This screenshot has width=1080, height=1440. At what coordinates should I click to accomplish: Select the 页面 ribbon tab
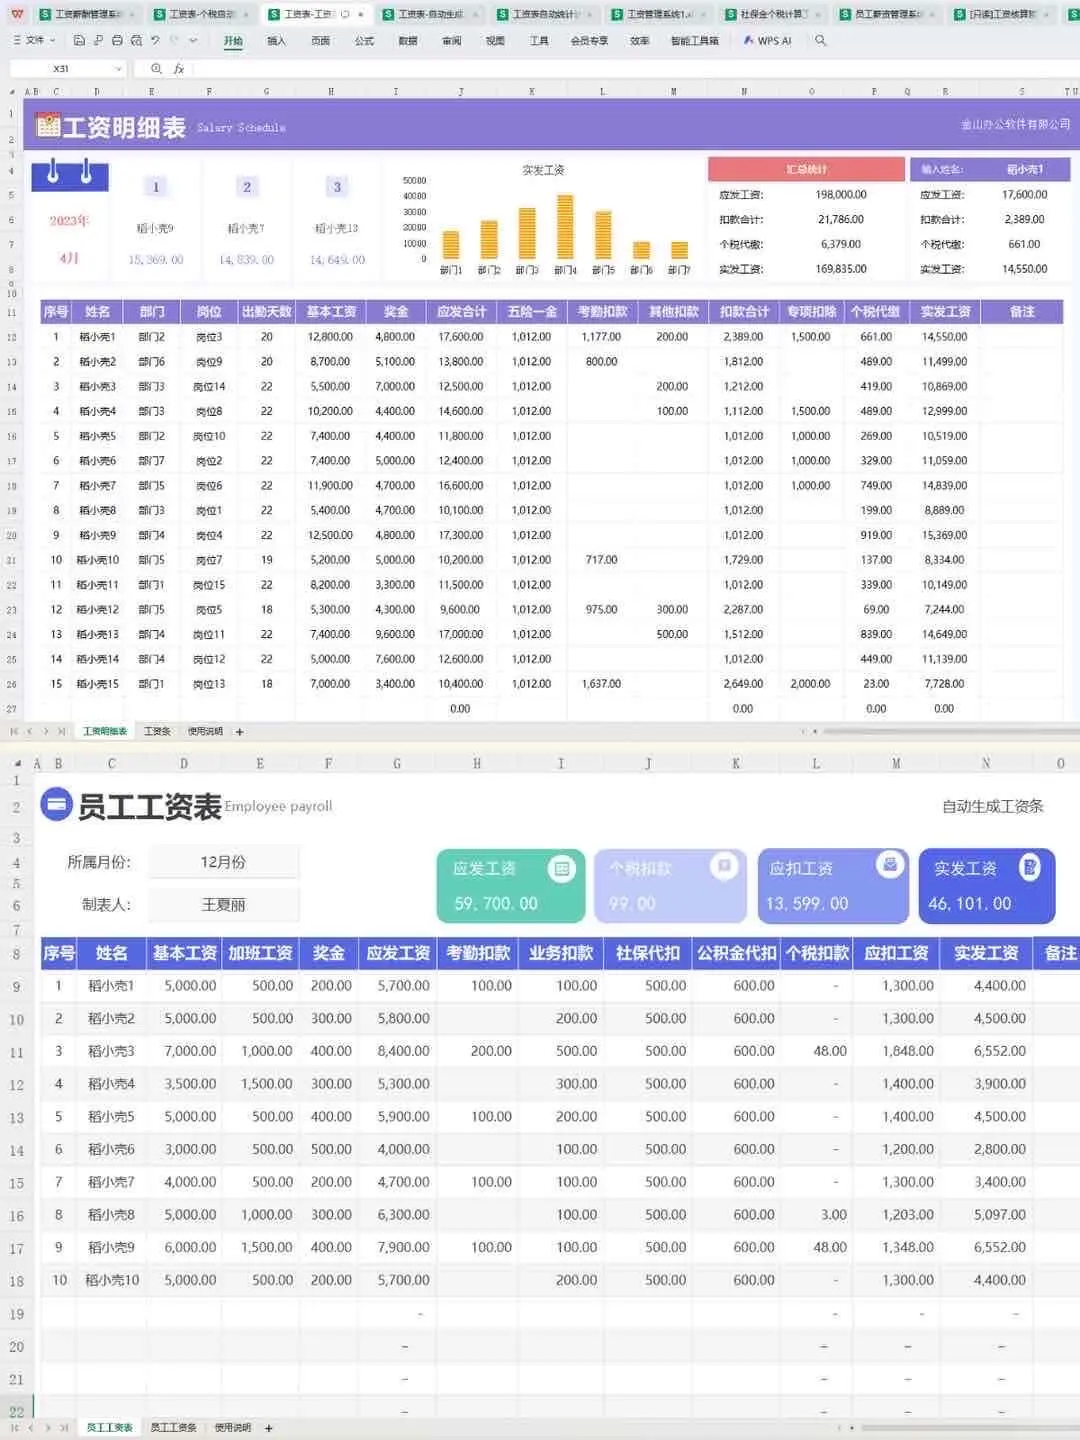(320, 41)
